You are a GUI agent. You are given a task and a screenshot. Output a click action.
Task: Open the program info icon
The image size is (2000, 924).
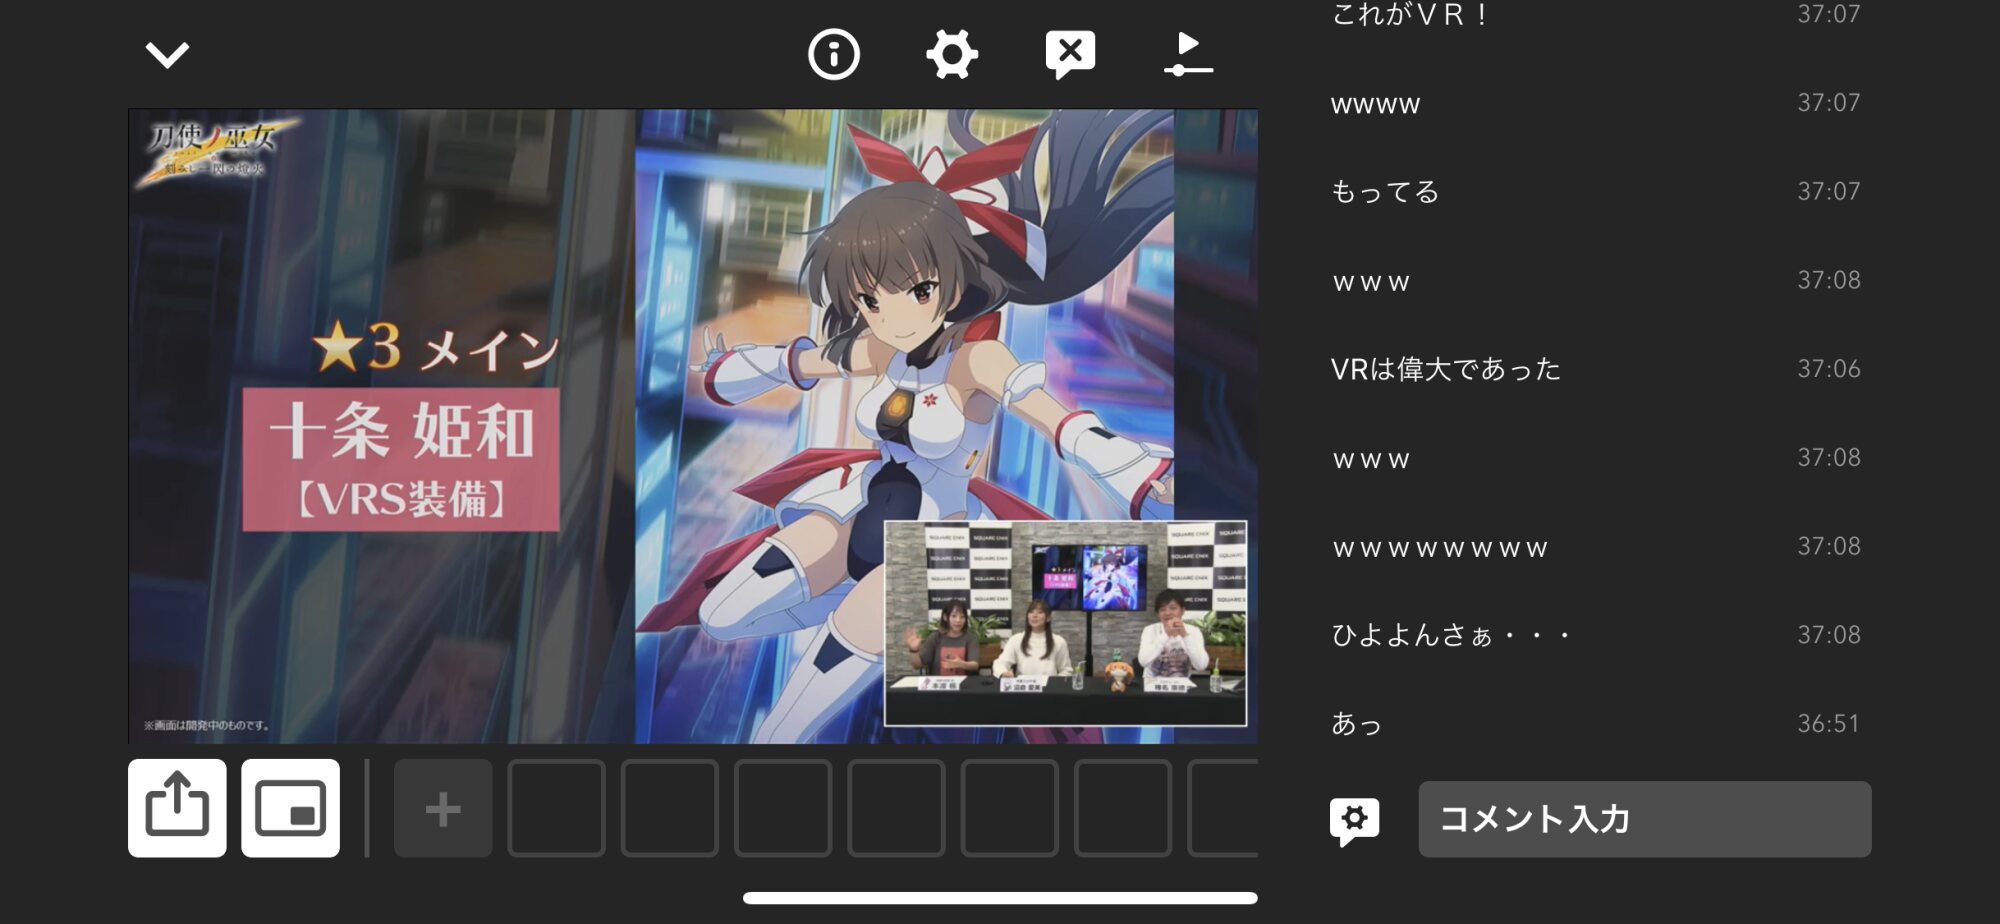(x=833, y=54)
